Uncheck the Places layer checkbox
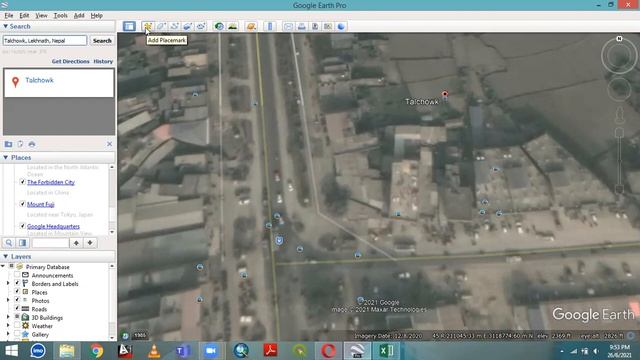The height and width of the screenshot is (360, 640). pos(17,292)
